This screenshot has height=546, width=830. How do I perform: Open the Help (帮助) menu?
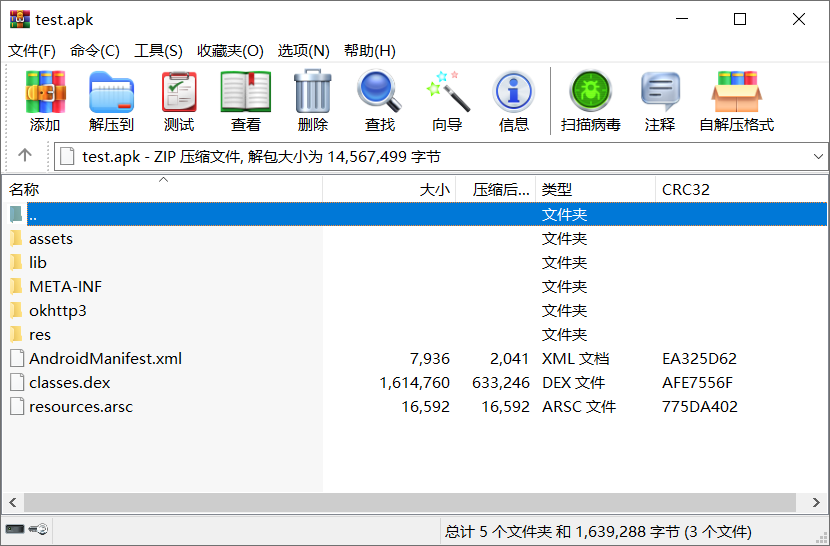click(370, 51)
